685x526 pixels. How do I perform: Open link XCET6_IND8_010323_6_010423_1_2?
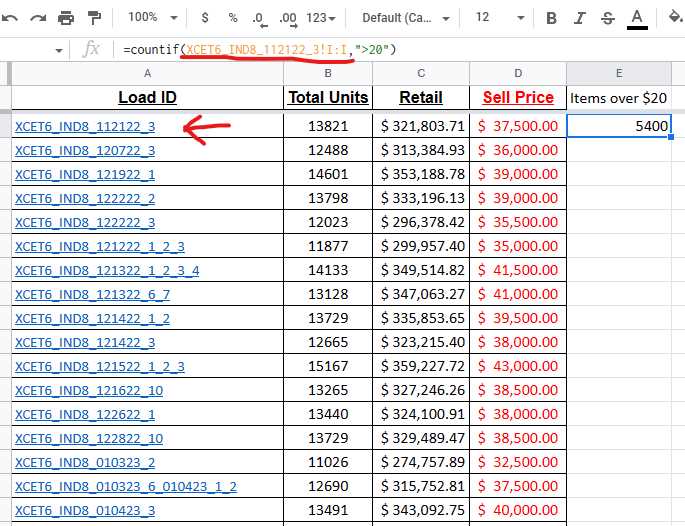(126, 487)
